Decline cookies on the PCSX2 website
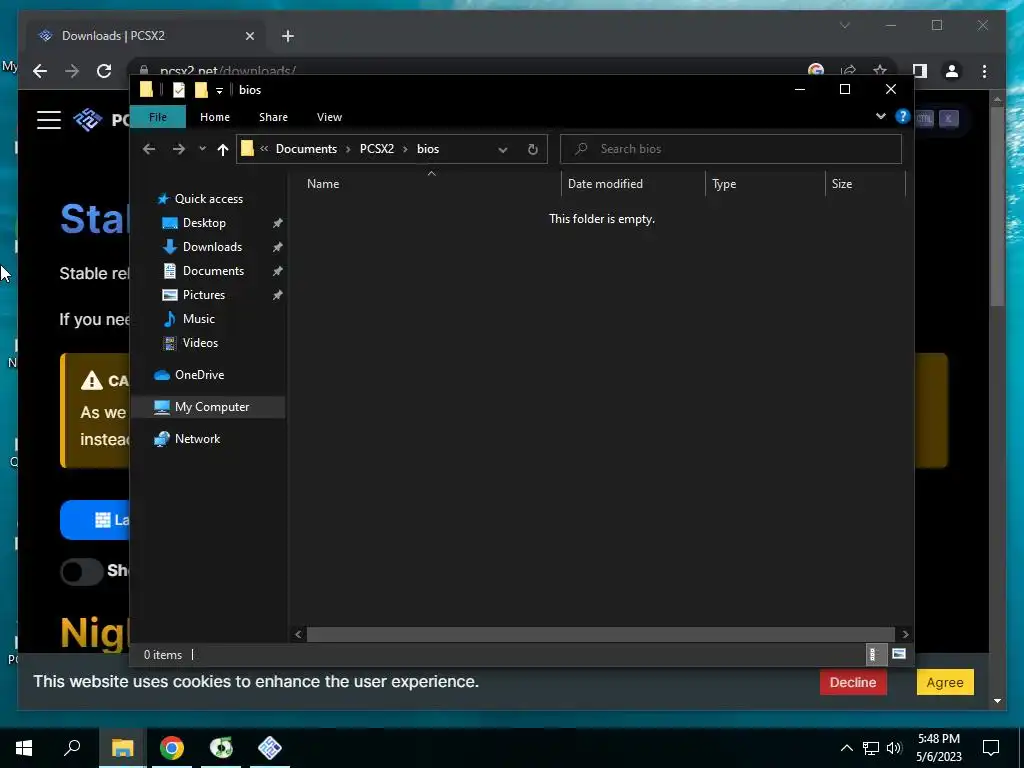1024x768 pixels. coord(853,682)
